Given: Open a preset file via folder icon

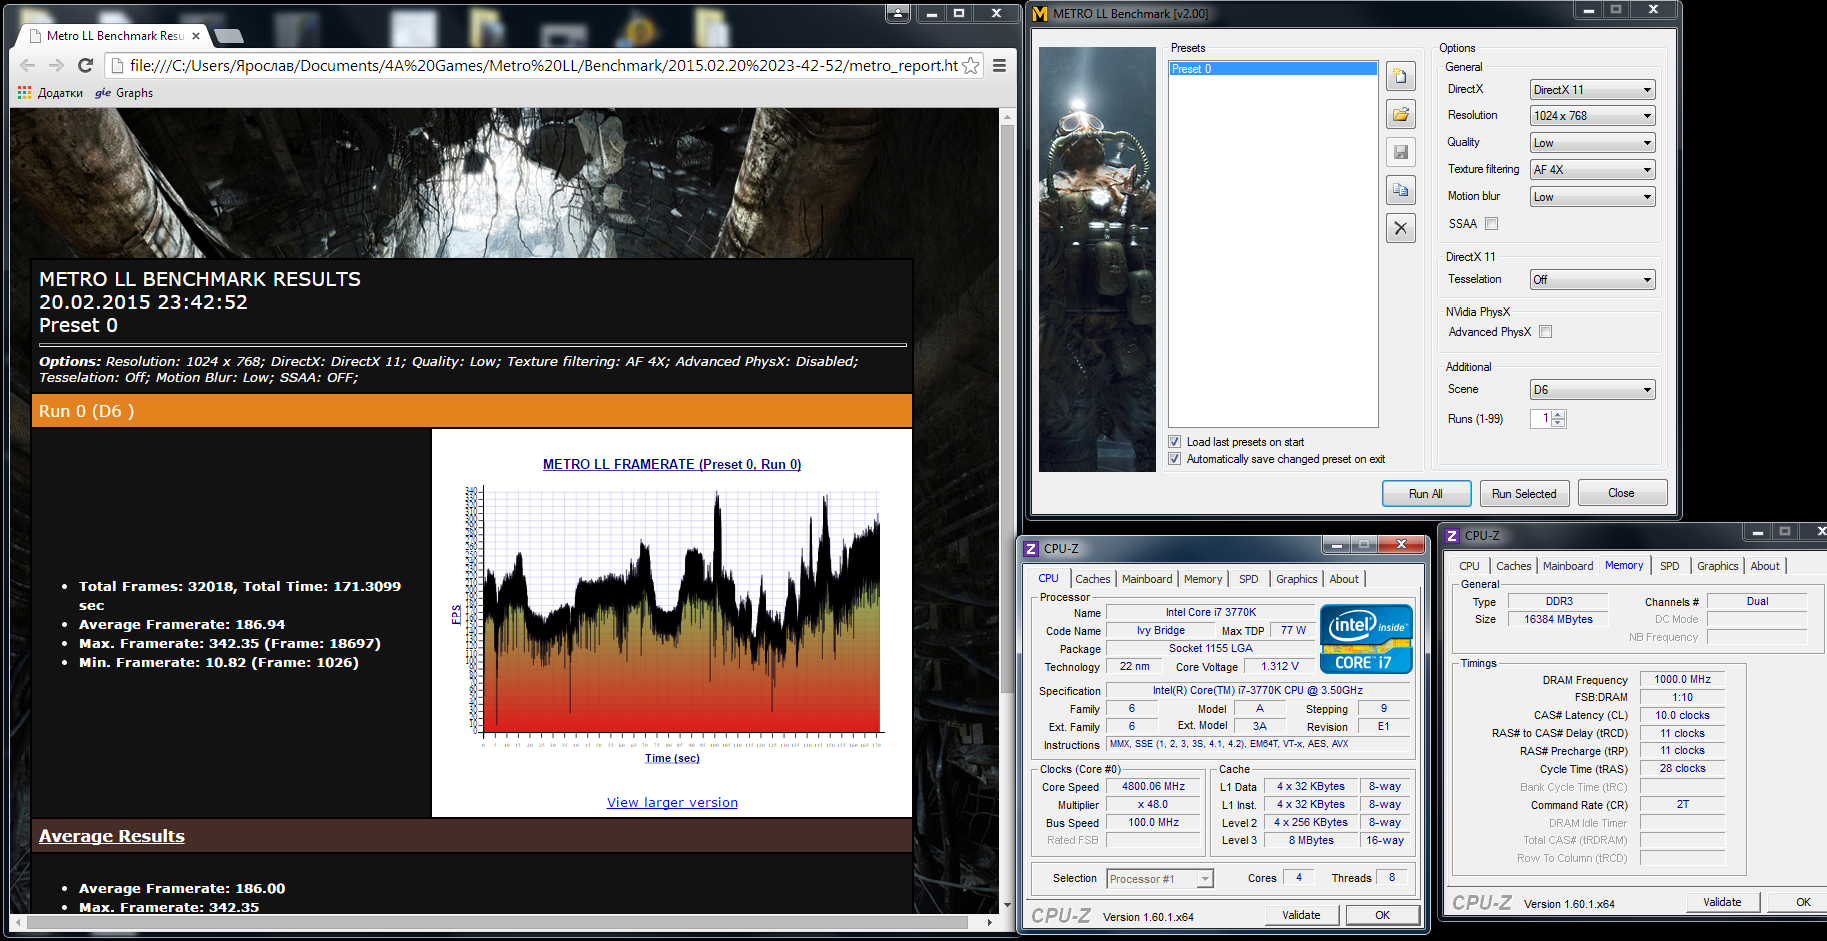Looking at the screenshot, I should click(1401, 114).
